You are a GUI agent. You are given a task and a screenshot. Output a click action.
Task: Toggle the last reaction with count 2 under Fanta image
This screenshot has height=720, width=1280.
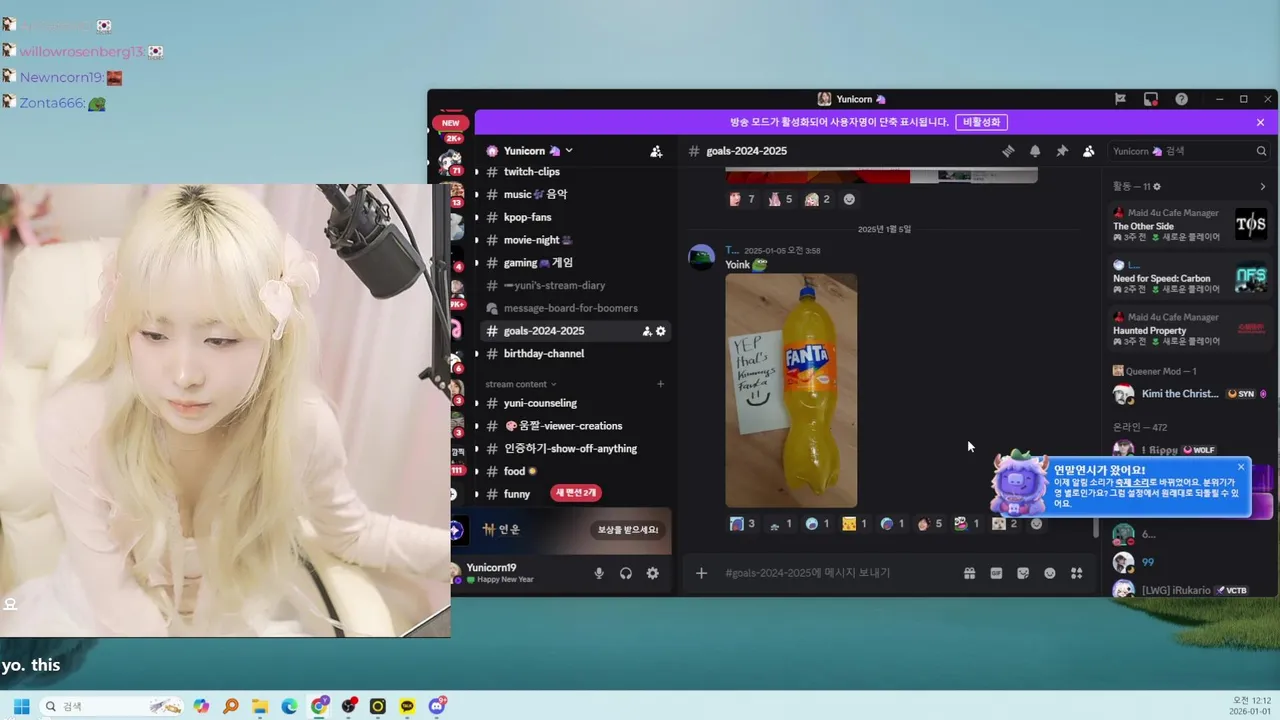(x=1004, y=523)
